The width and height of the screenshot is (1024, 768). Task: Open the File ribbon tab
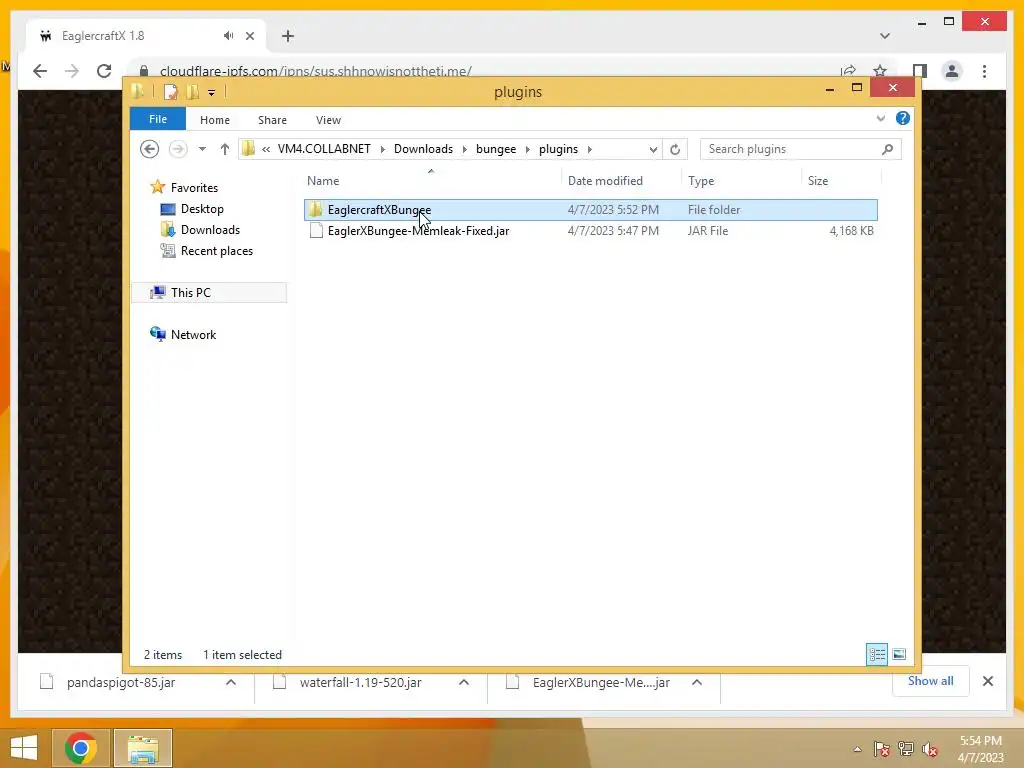(x=157, y=119)
